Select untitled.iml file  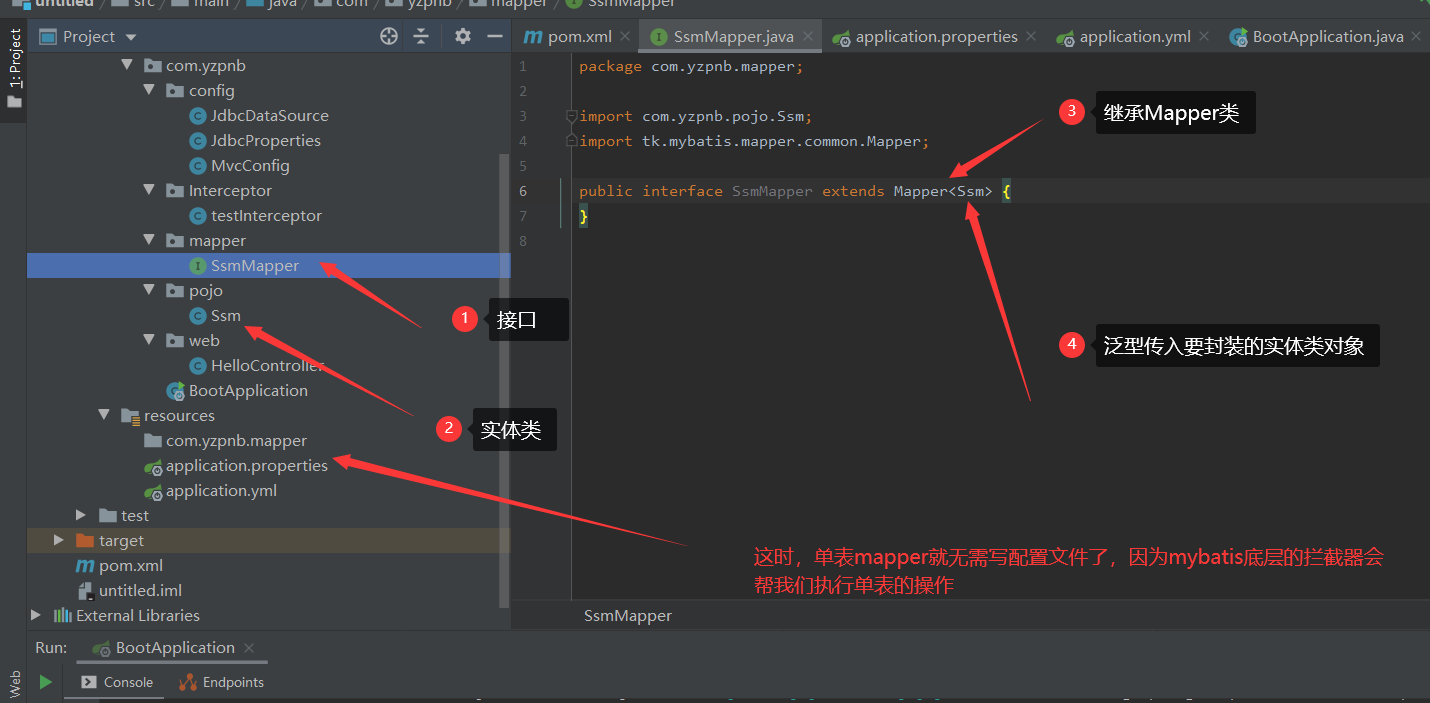[x=129, y=590]
